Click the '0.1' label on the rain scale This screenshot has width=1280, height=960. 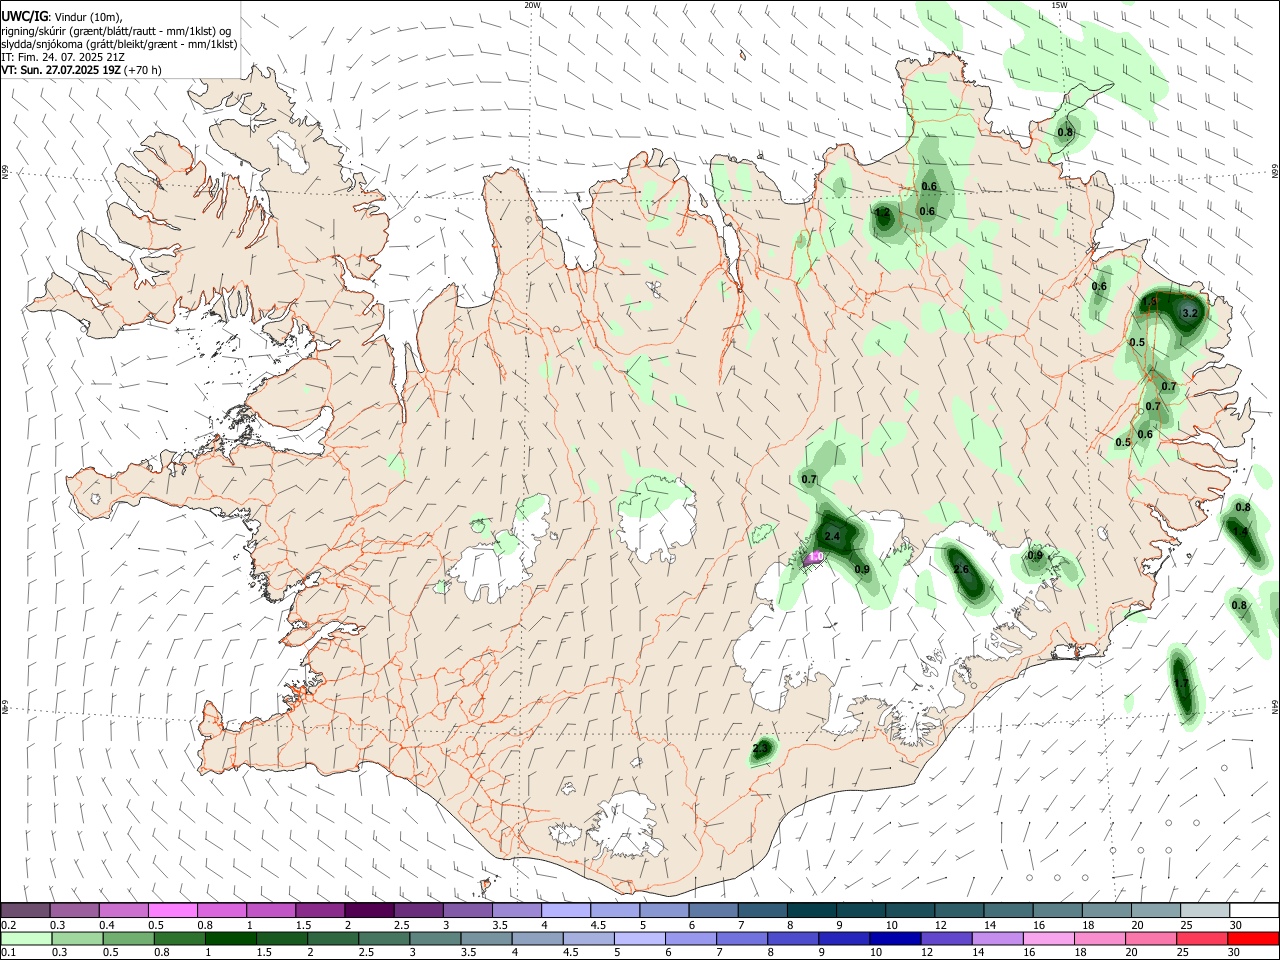click(x=8, y=953)
